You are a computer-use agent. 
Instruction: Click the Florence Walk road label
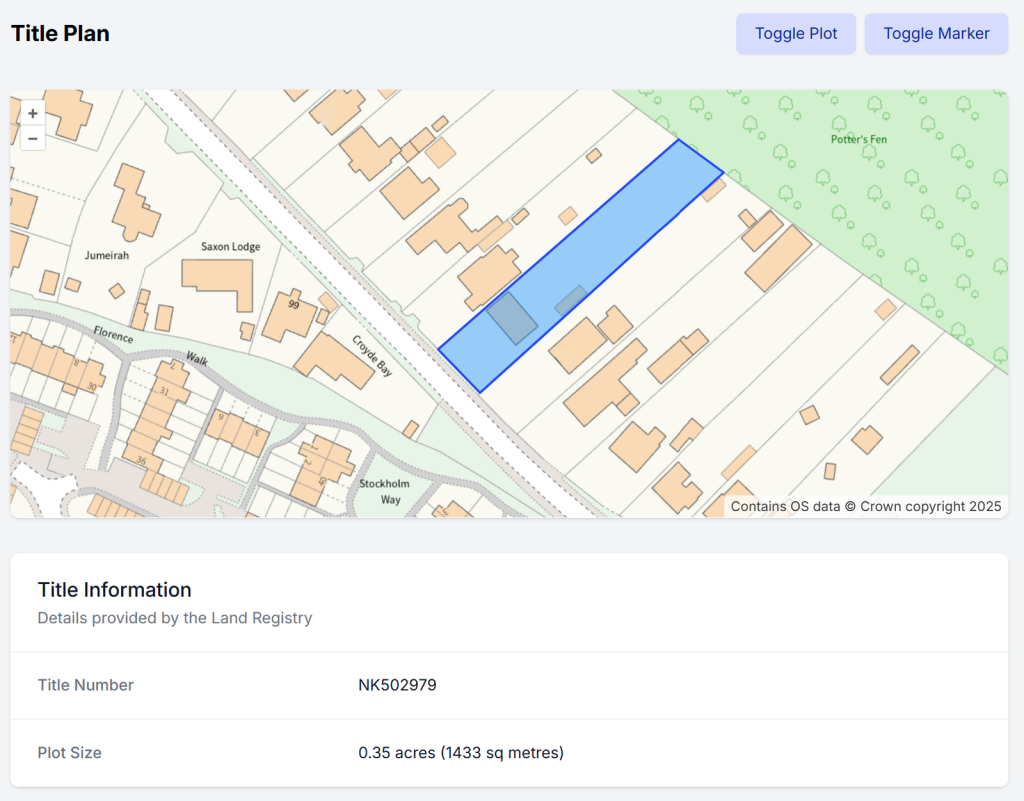point(148,346)
